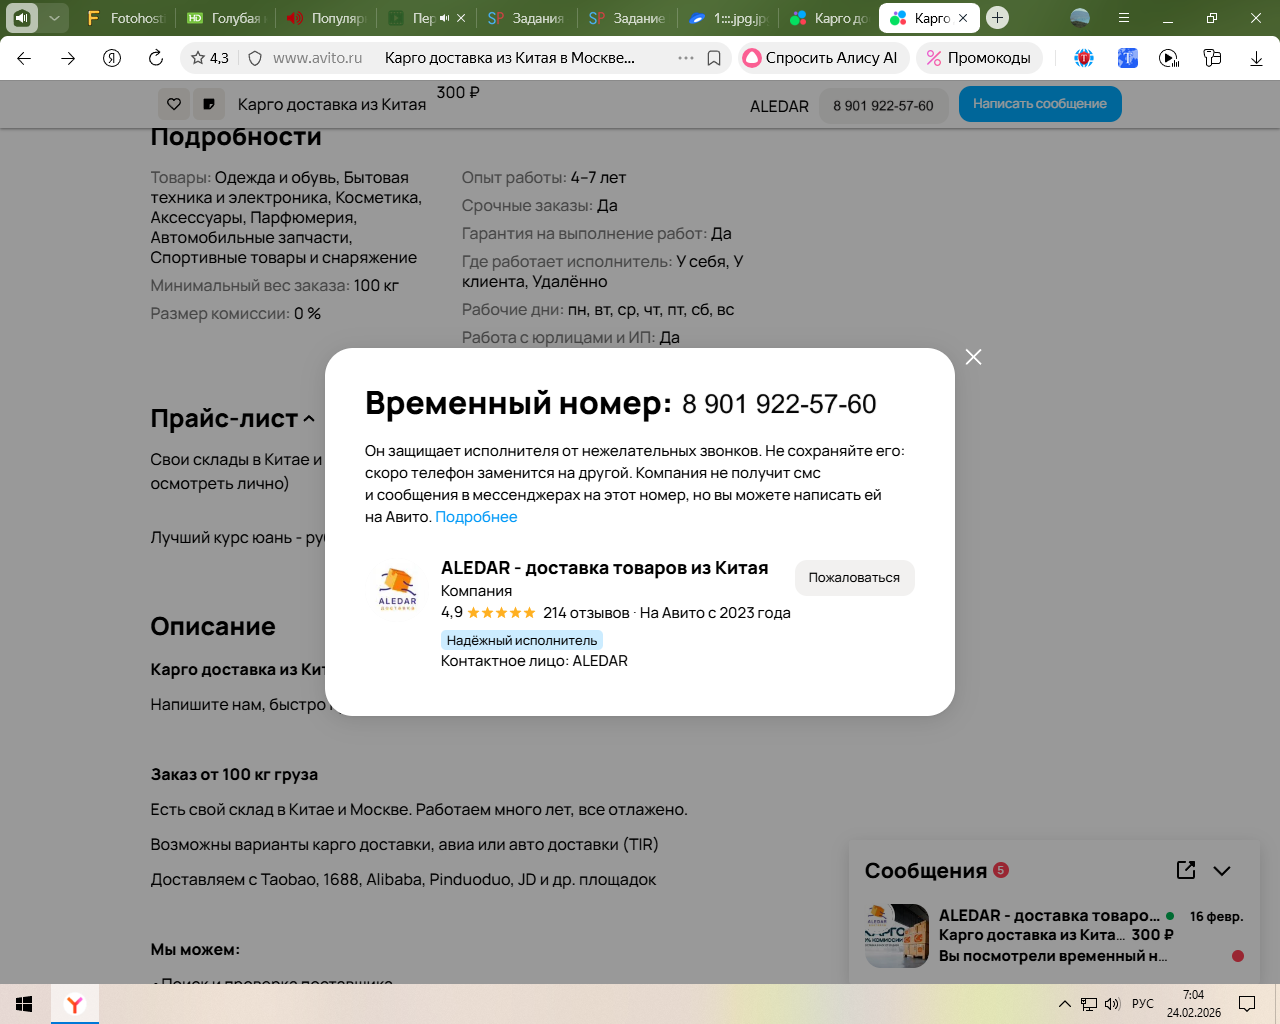Switch the РУС input language
This screenshot has width=1280, height=1024.
tap(1143, 1004)
